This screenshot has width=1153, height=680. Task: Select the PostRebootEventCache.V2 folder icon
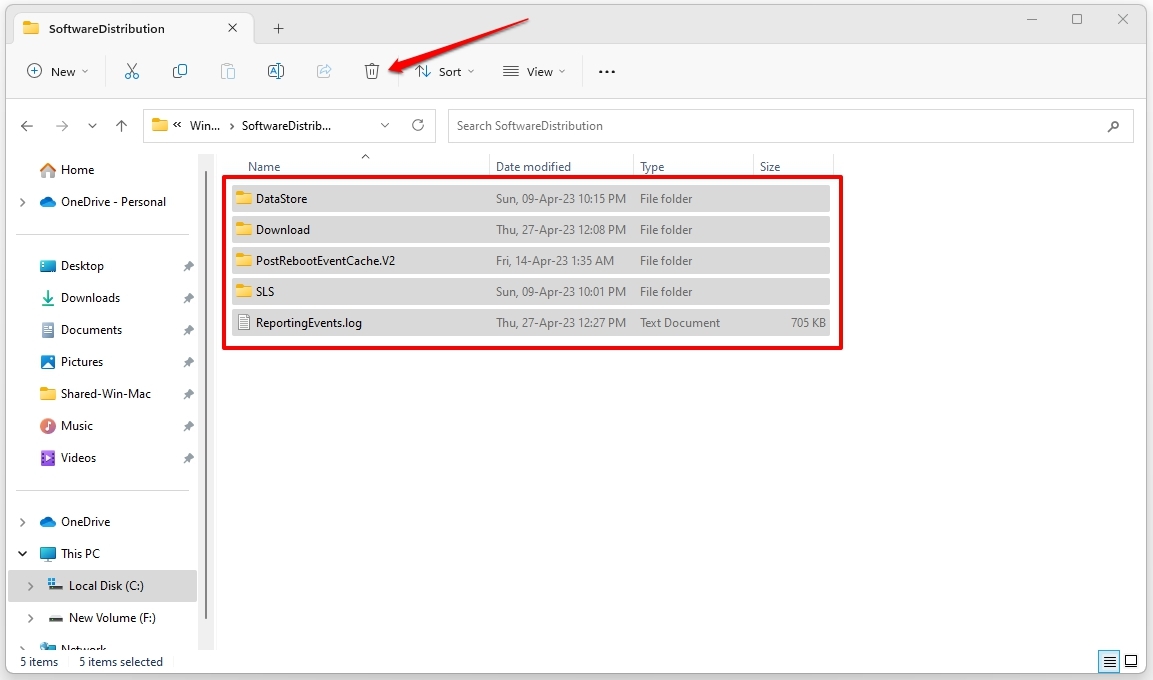(243, 260)
